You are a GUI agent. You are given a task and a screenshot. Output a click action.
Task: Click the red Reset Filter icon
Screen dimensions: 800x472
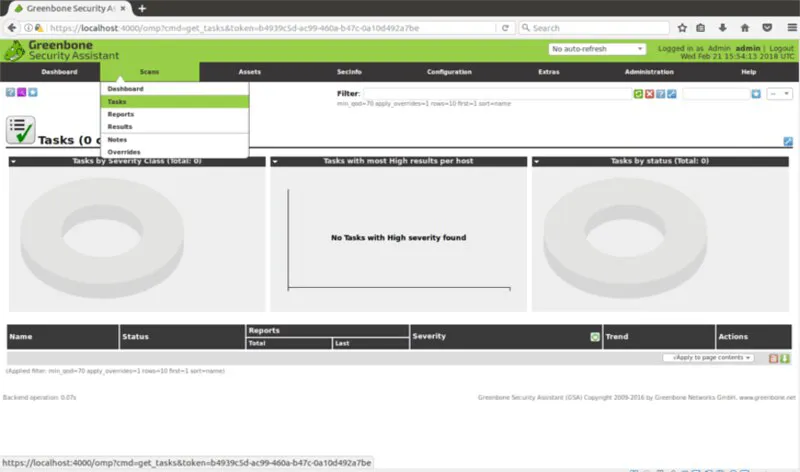point(649,94)
